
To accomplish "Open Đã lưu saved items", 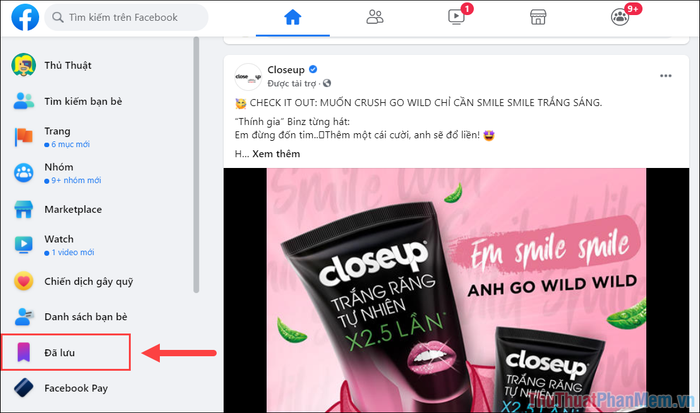I will click(66, 352).
